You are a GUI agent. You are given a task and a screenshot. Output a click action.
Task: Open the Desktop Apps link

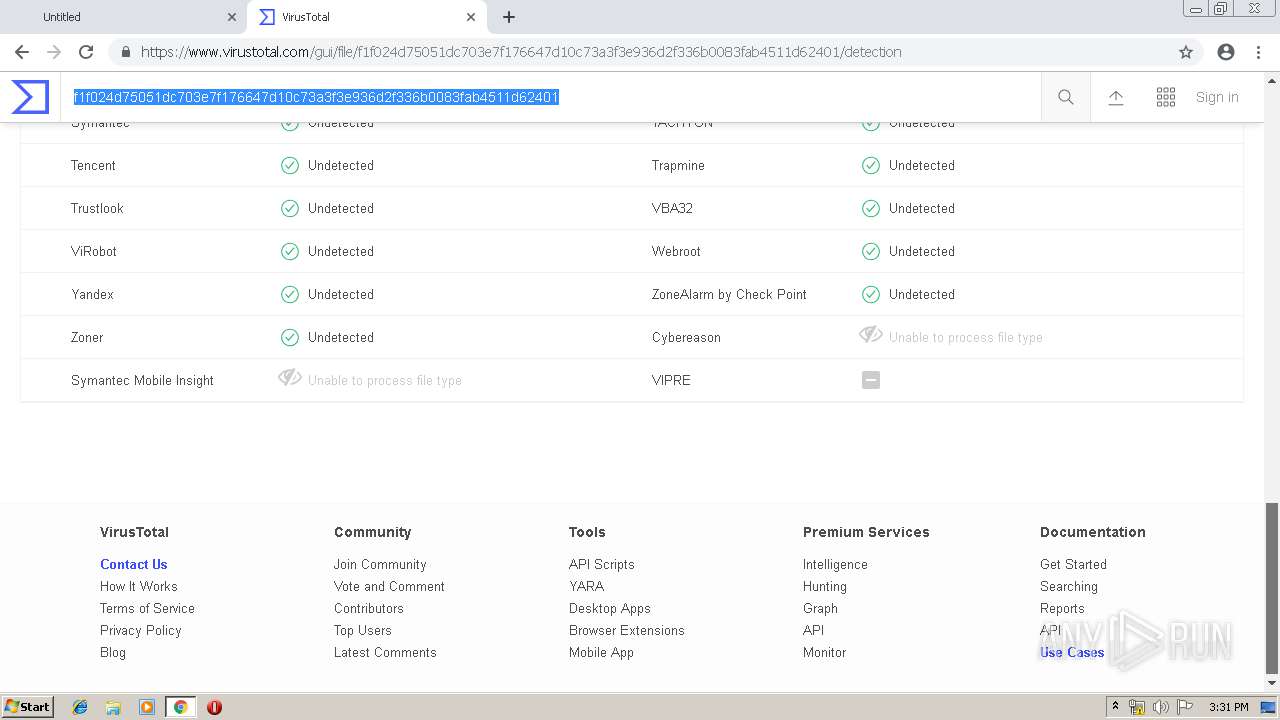610,608
